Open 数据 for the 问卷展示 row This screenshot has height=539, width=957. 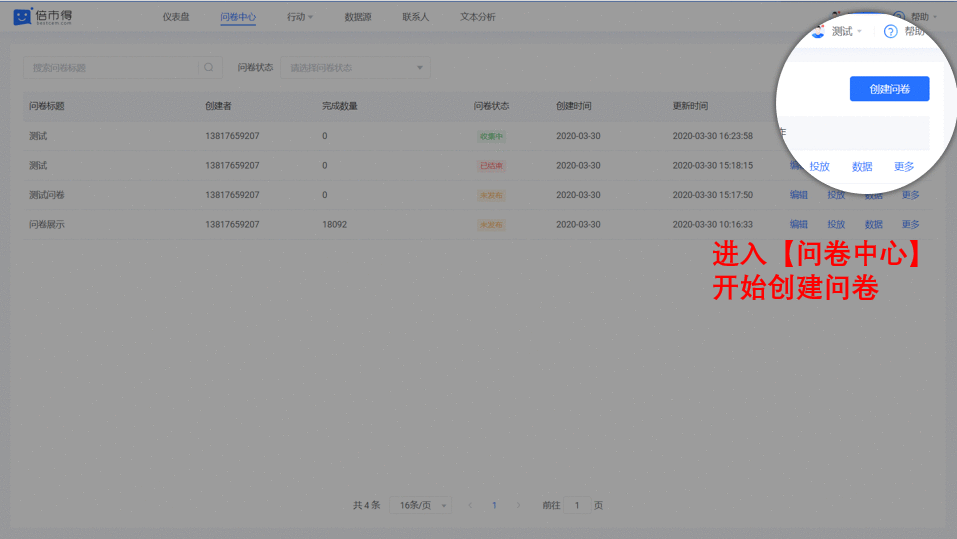[873, 225]
